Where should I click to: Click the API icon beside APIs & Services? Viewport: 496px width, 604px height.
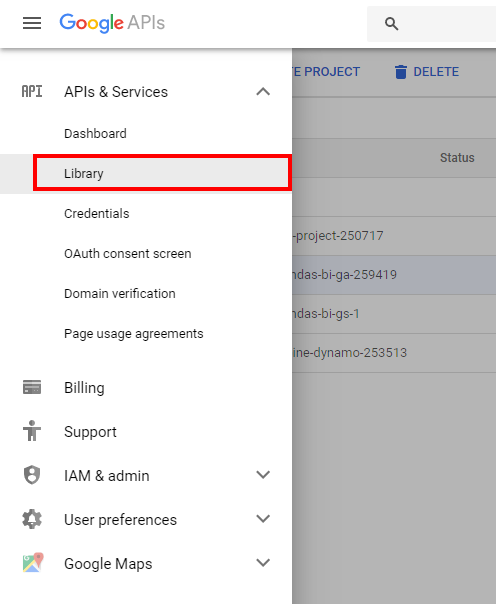point(32,92)
